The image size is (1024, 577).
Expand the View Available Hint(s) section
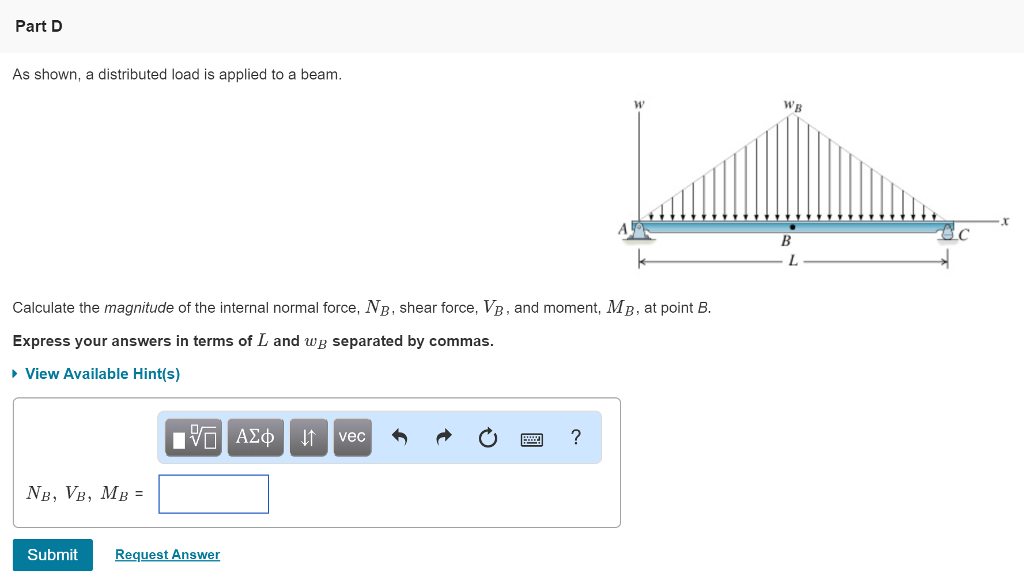point(101,373)
